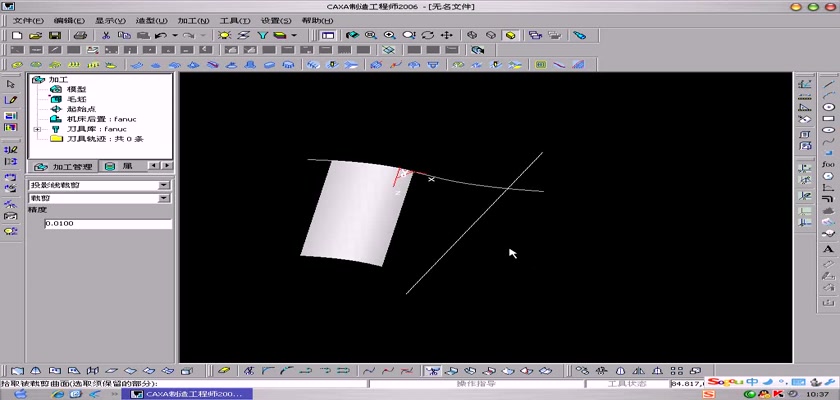The image size is (840, 400).
Task: Select 起始点 item in machining tree
Action: coord(81,109)
